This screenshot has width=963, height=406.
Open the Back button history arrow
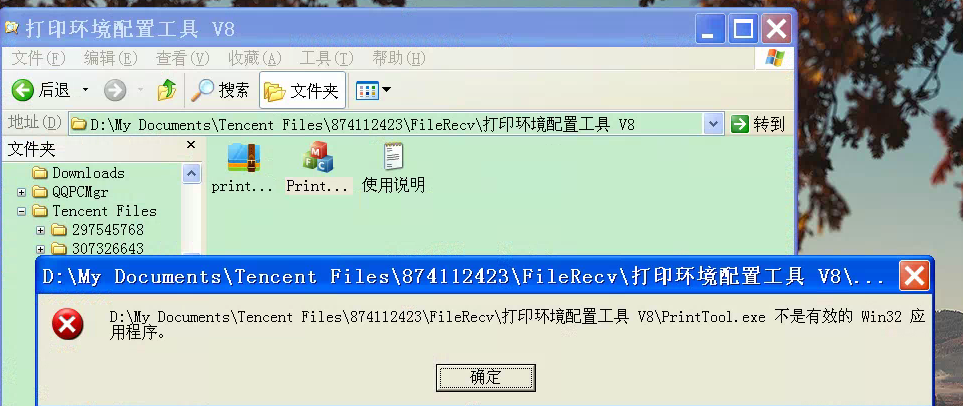coord(85,90)
